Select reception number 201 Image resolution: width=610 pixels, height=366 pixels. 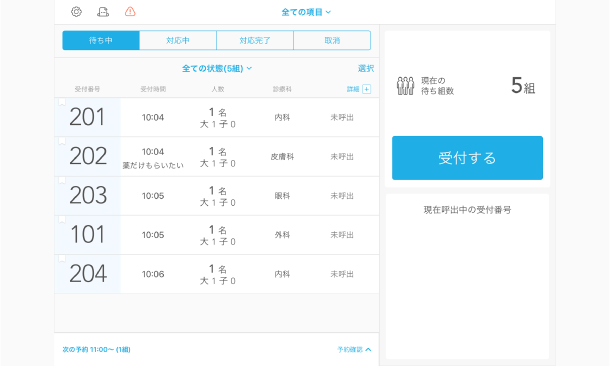click(88, 117)
